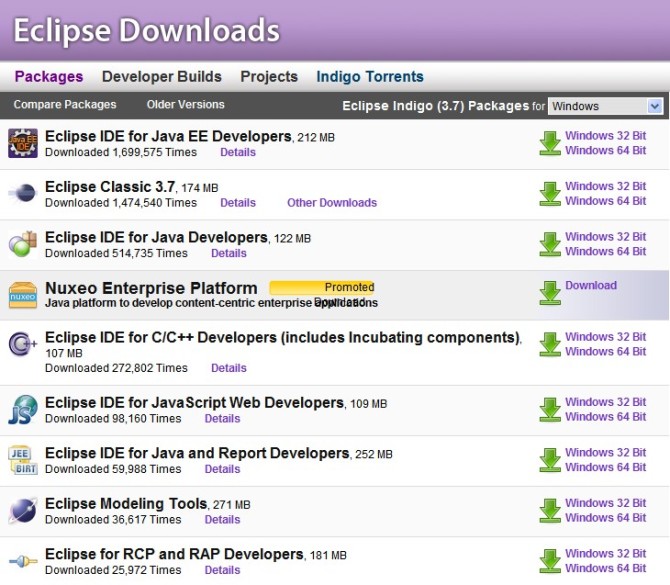
Task: Click green download arrow for RCP and RAP Developers
Action: [x=550, y=561]
